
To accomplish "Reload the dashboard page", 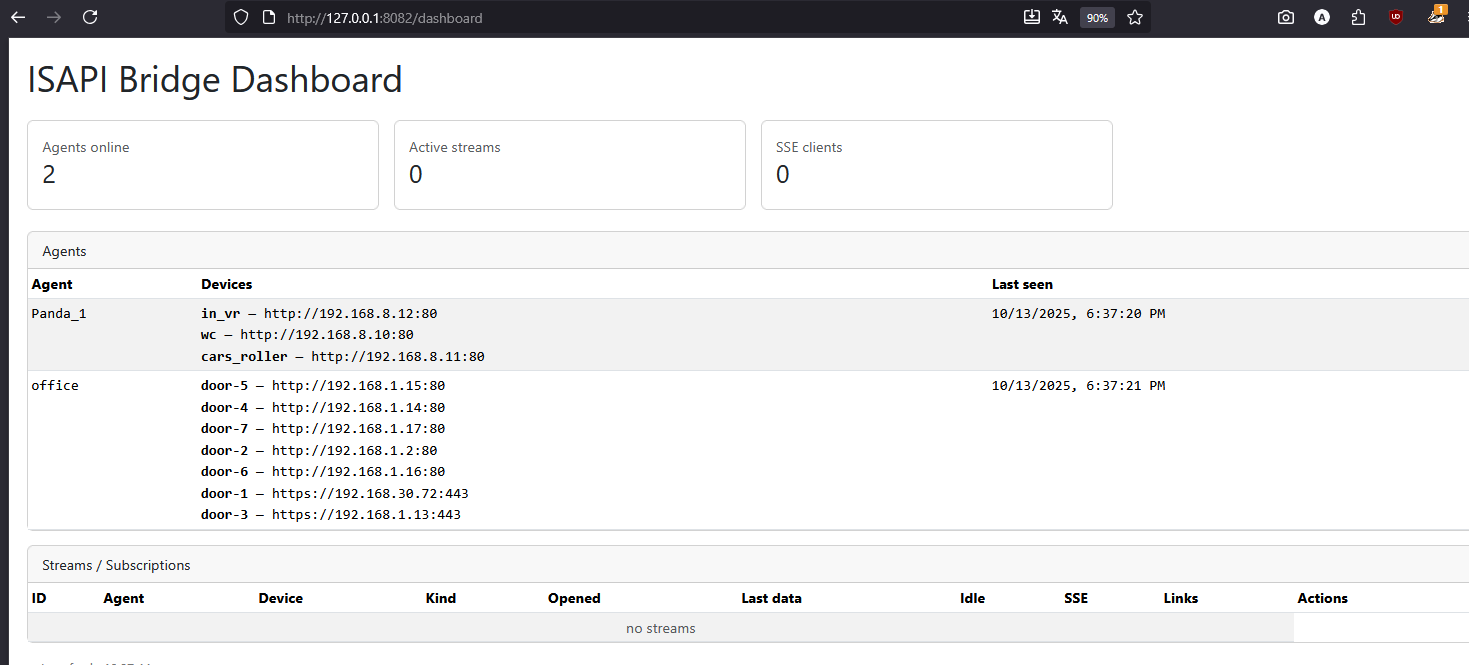I will tap(90, 17).
